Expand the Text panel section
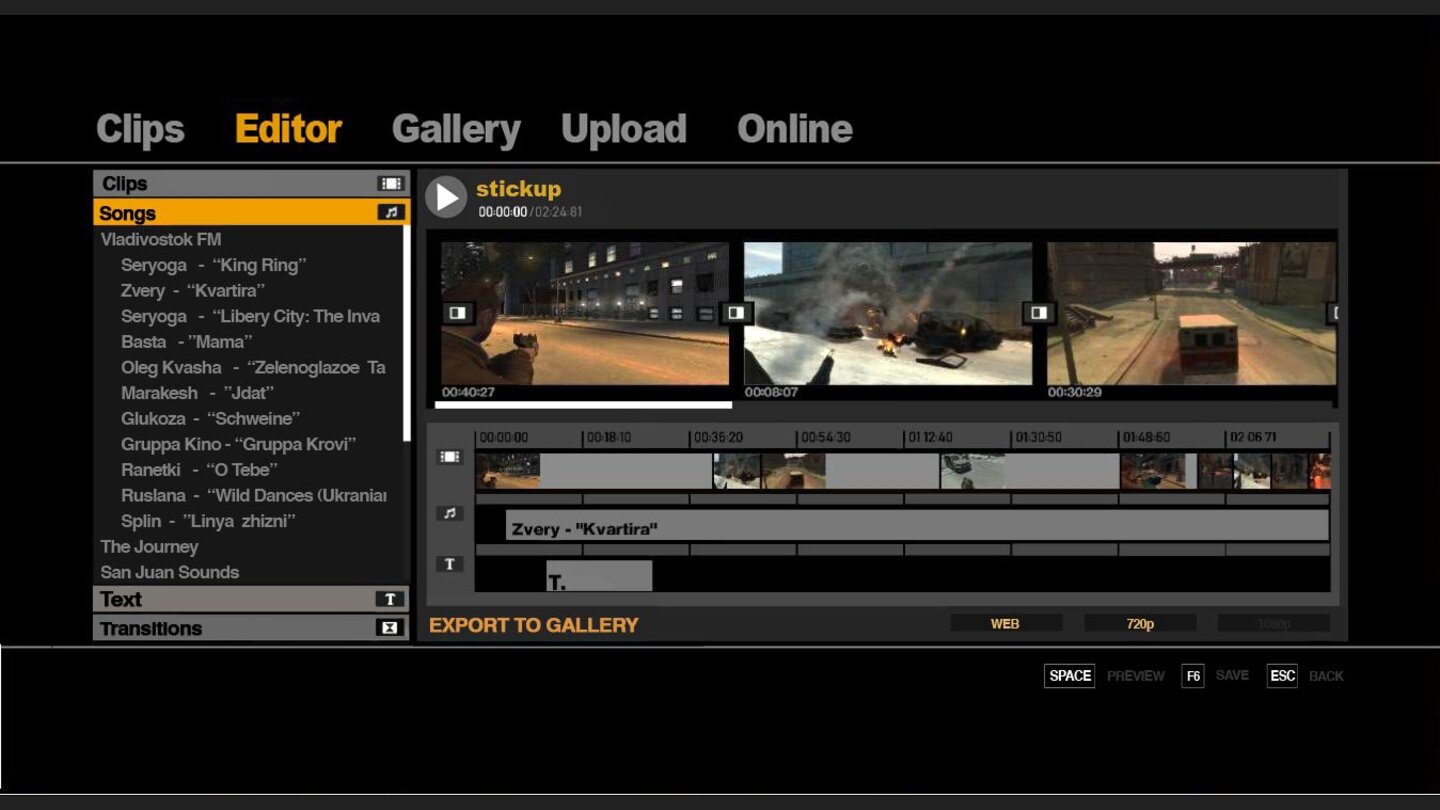This screenshot has width=1440, height=810. pyautogui.click(x=251, y=599)
